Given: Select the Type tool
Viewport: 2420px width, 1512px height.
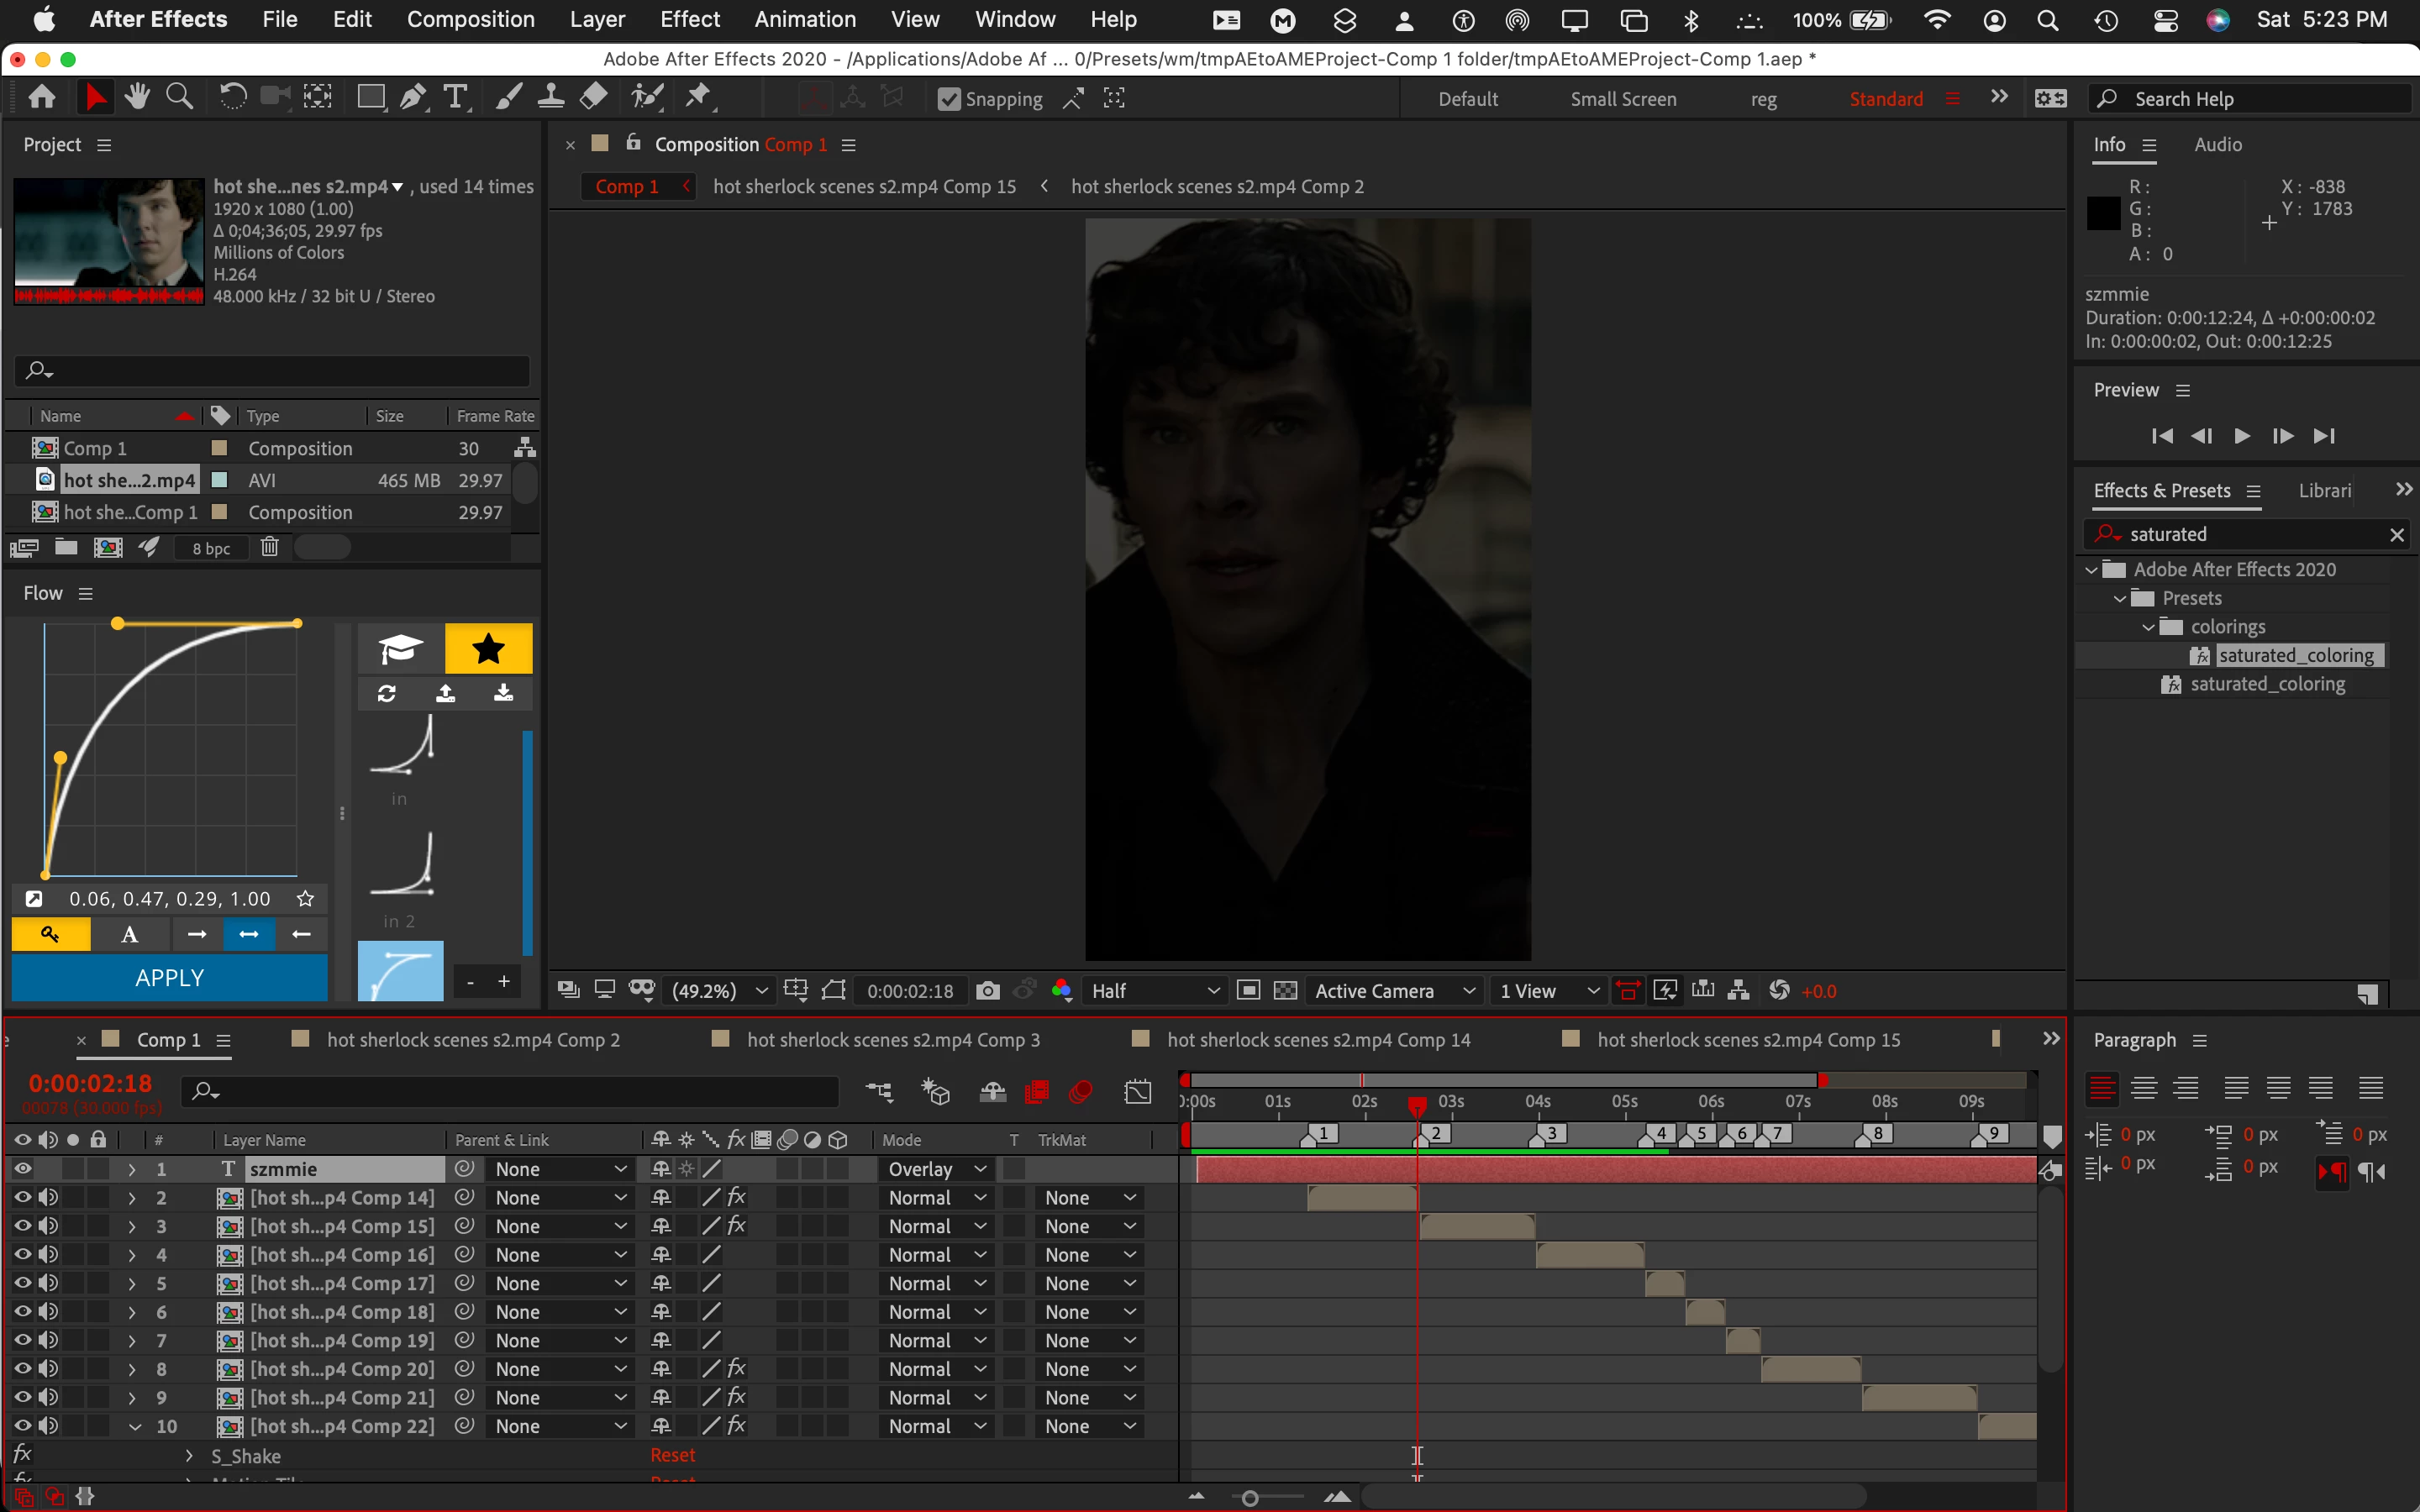Looking at the screenshot, I should click(455, 97).
